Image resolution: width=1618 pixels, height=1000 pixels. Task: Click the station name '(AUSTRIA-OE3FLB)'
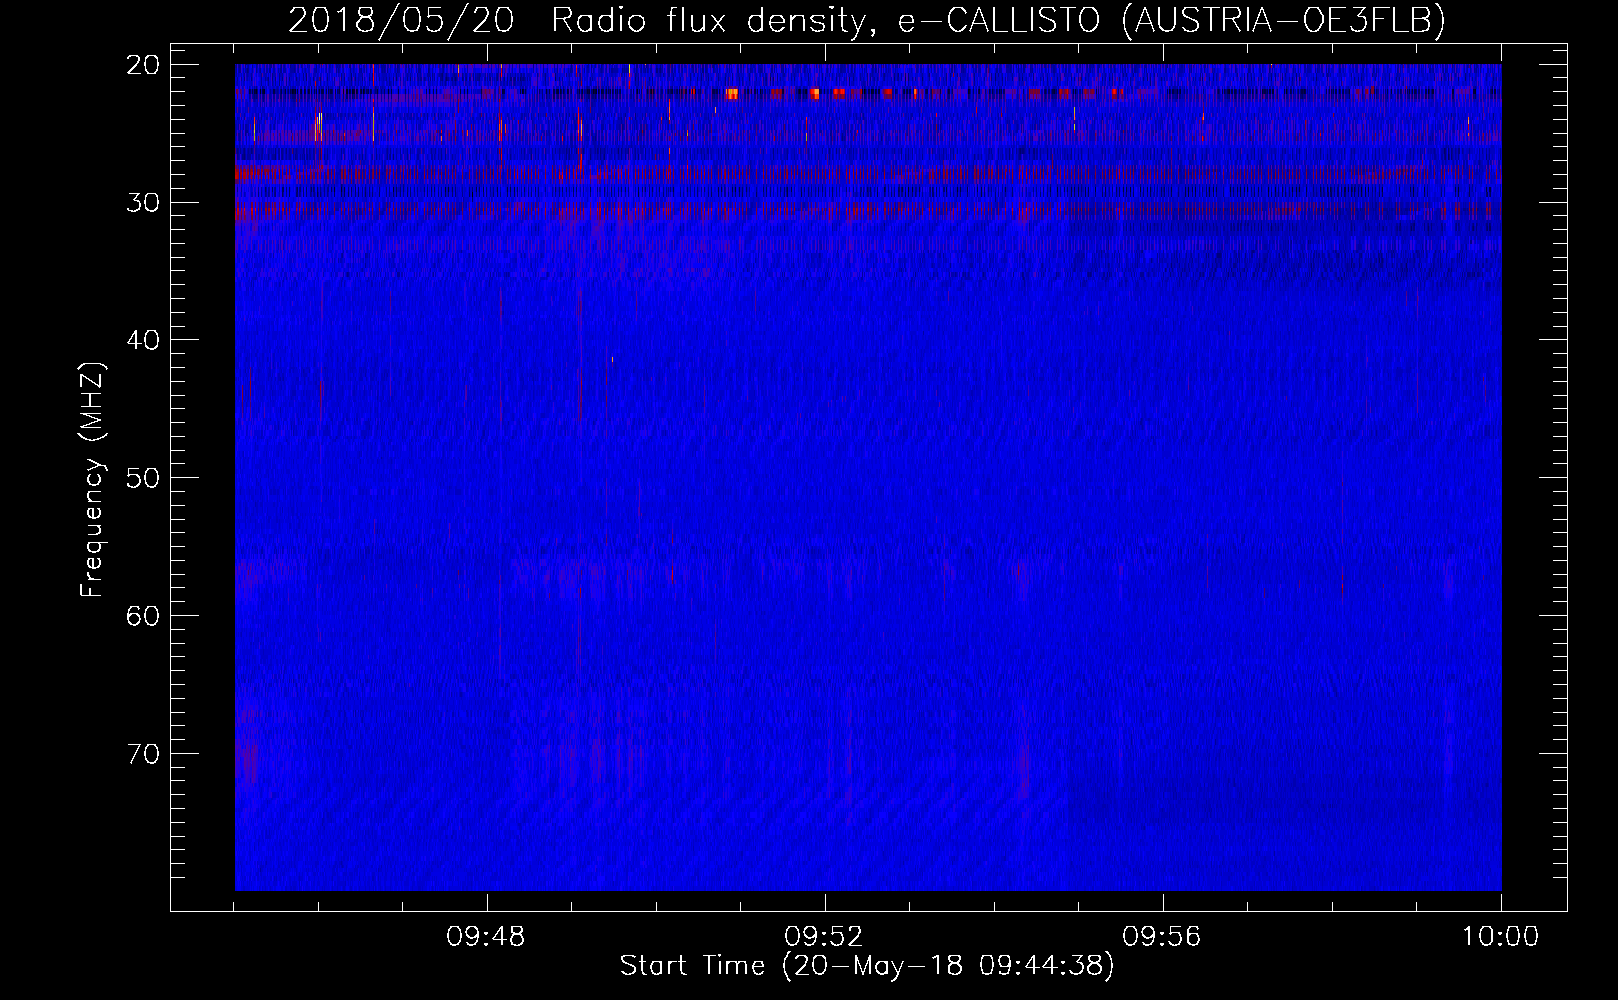click(1283, 21)
